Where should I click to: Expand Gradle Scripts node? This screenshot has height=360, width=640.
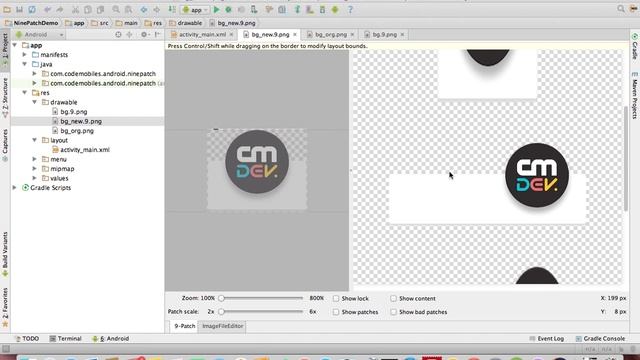tap(15, 188)
